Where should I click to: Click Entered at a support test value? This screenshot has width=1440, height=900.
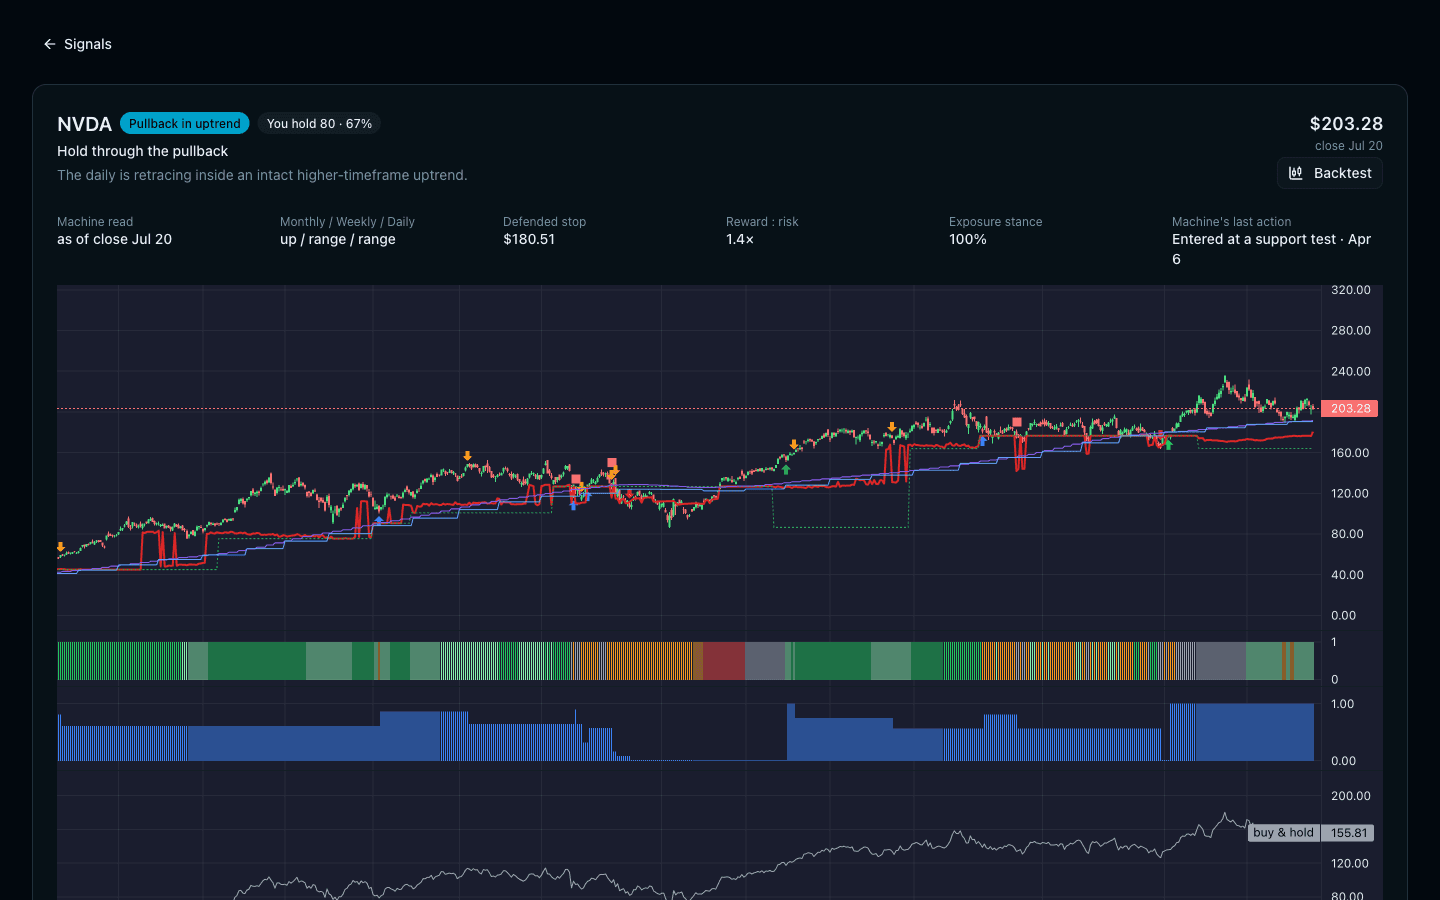pos(1271,249)
